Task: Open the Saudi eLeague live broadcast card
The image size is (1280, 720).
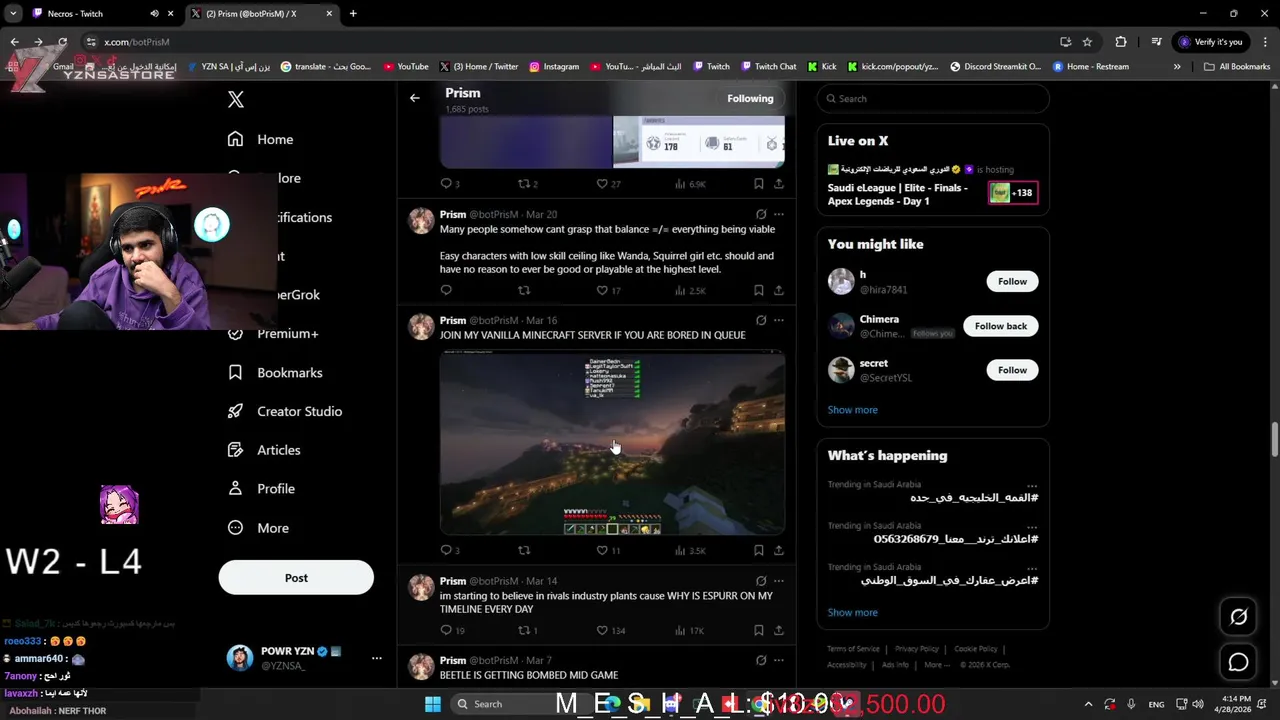Action: tap(933, 185)
